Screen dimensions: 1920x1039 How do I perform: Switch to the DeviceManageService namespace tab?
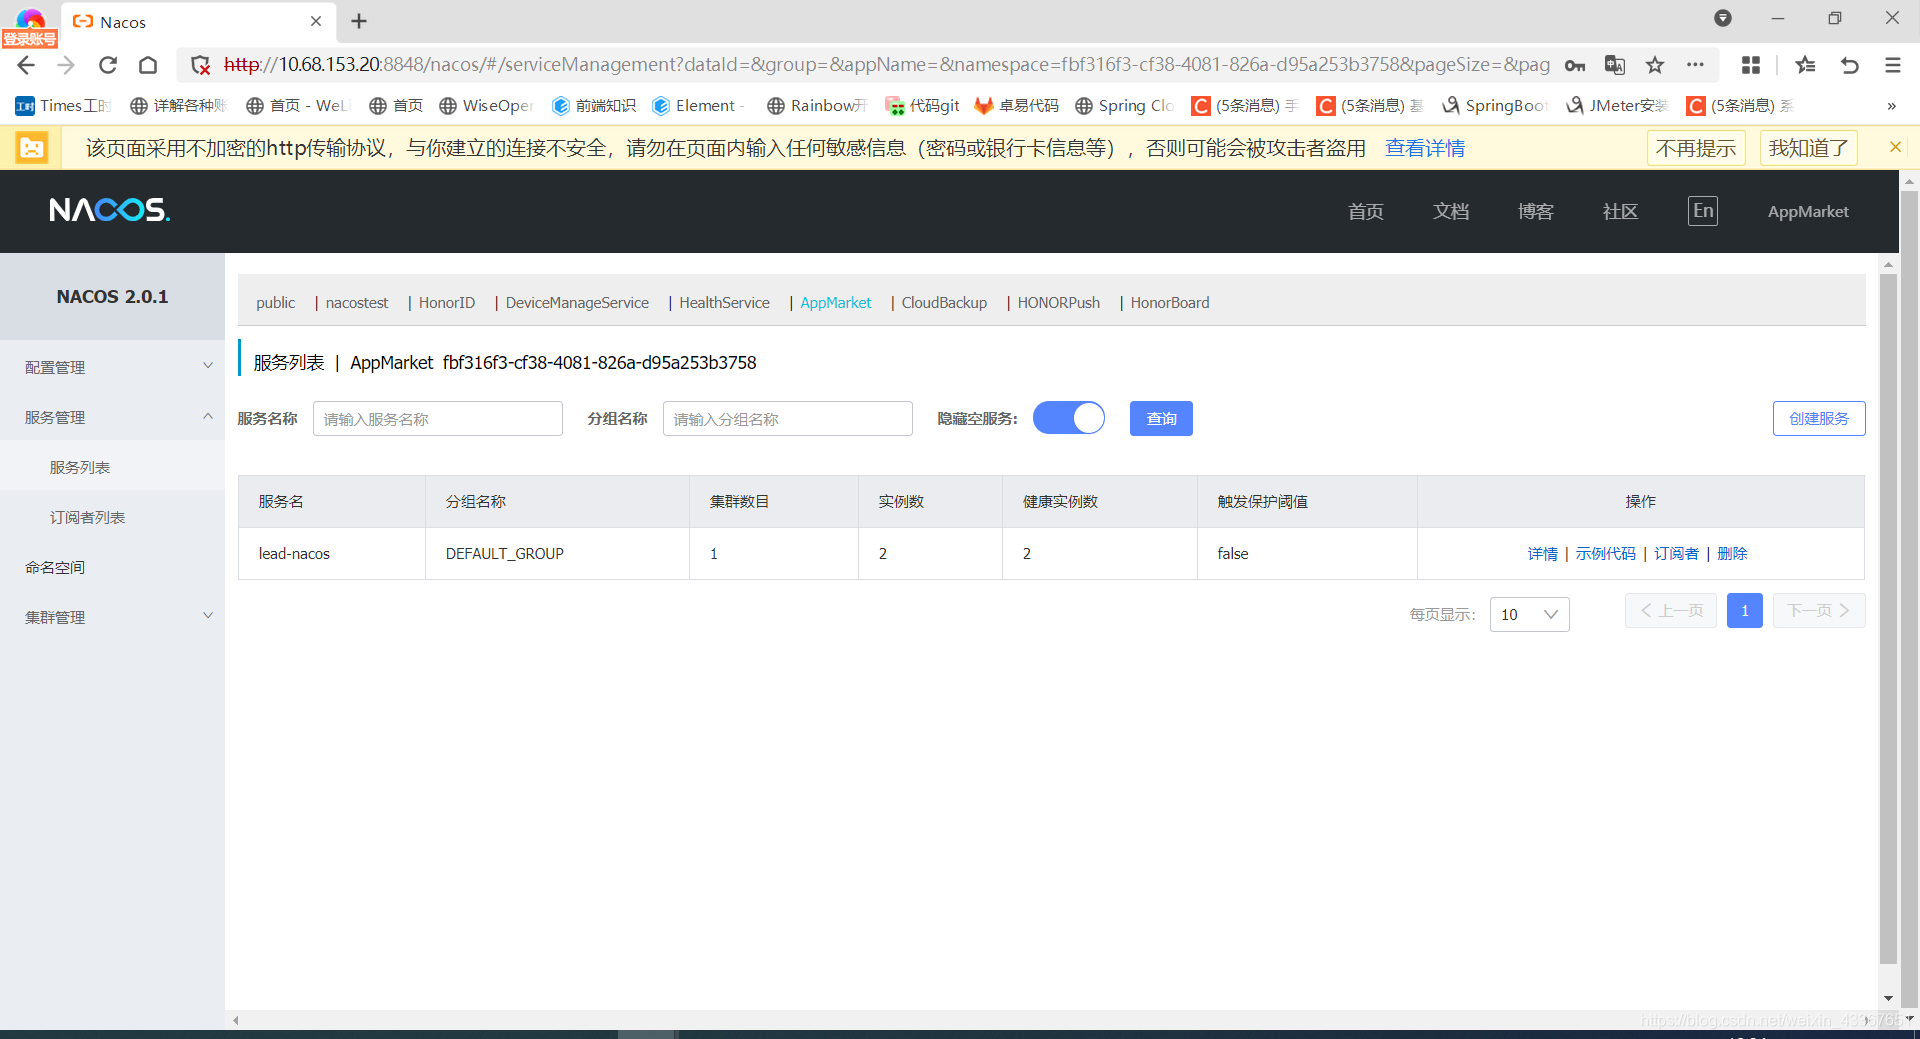[x=577, y=303]
